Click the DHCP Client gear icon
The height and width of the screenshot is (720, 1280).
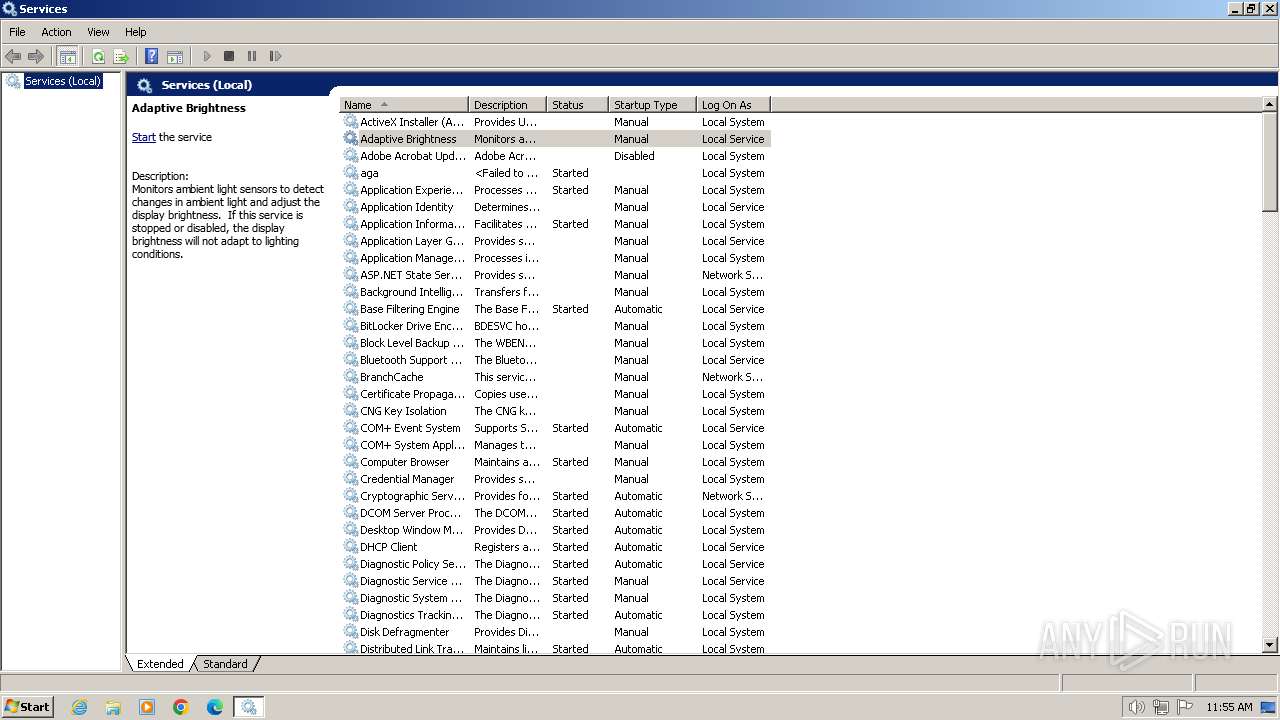tap(351, 547)
